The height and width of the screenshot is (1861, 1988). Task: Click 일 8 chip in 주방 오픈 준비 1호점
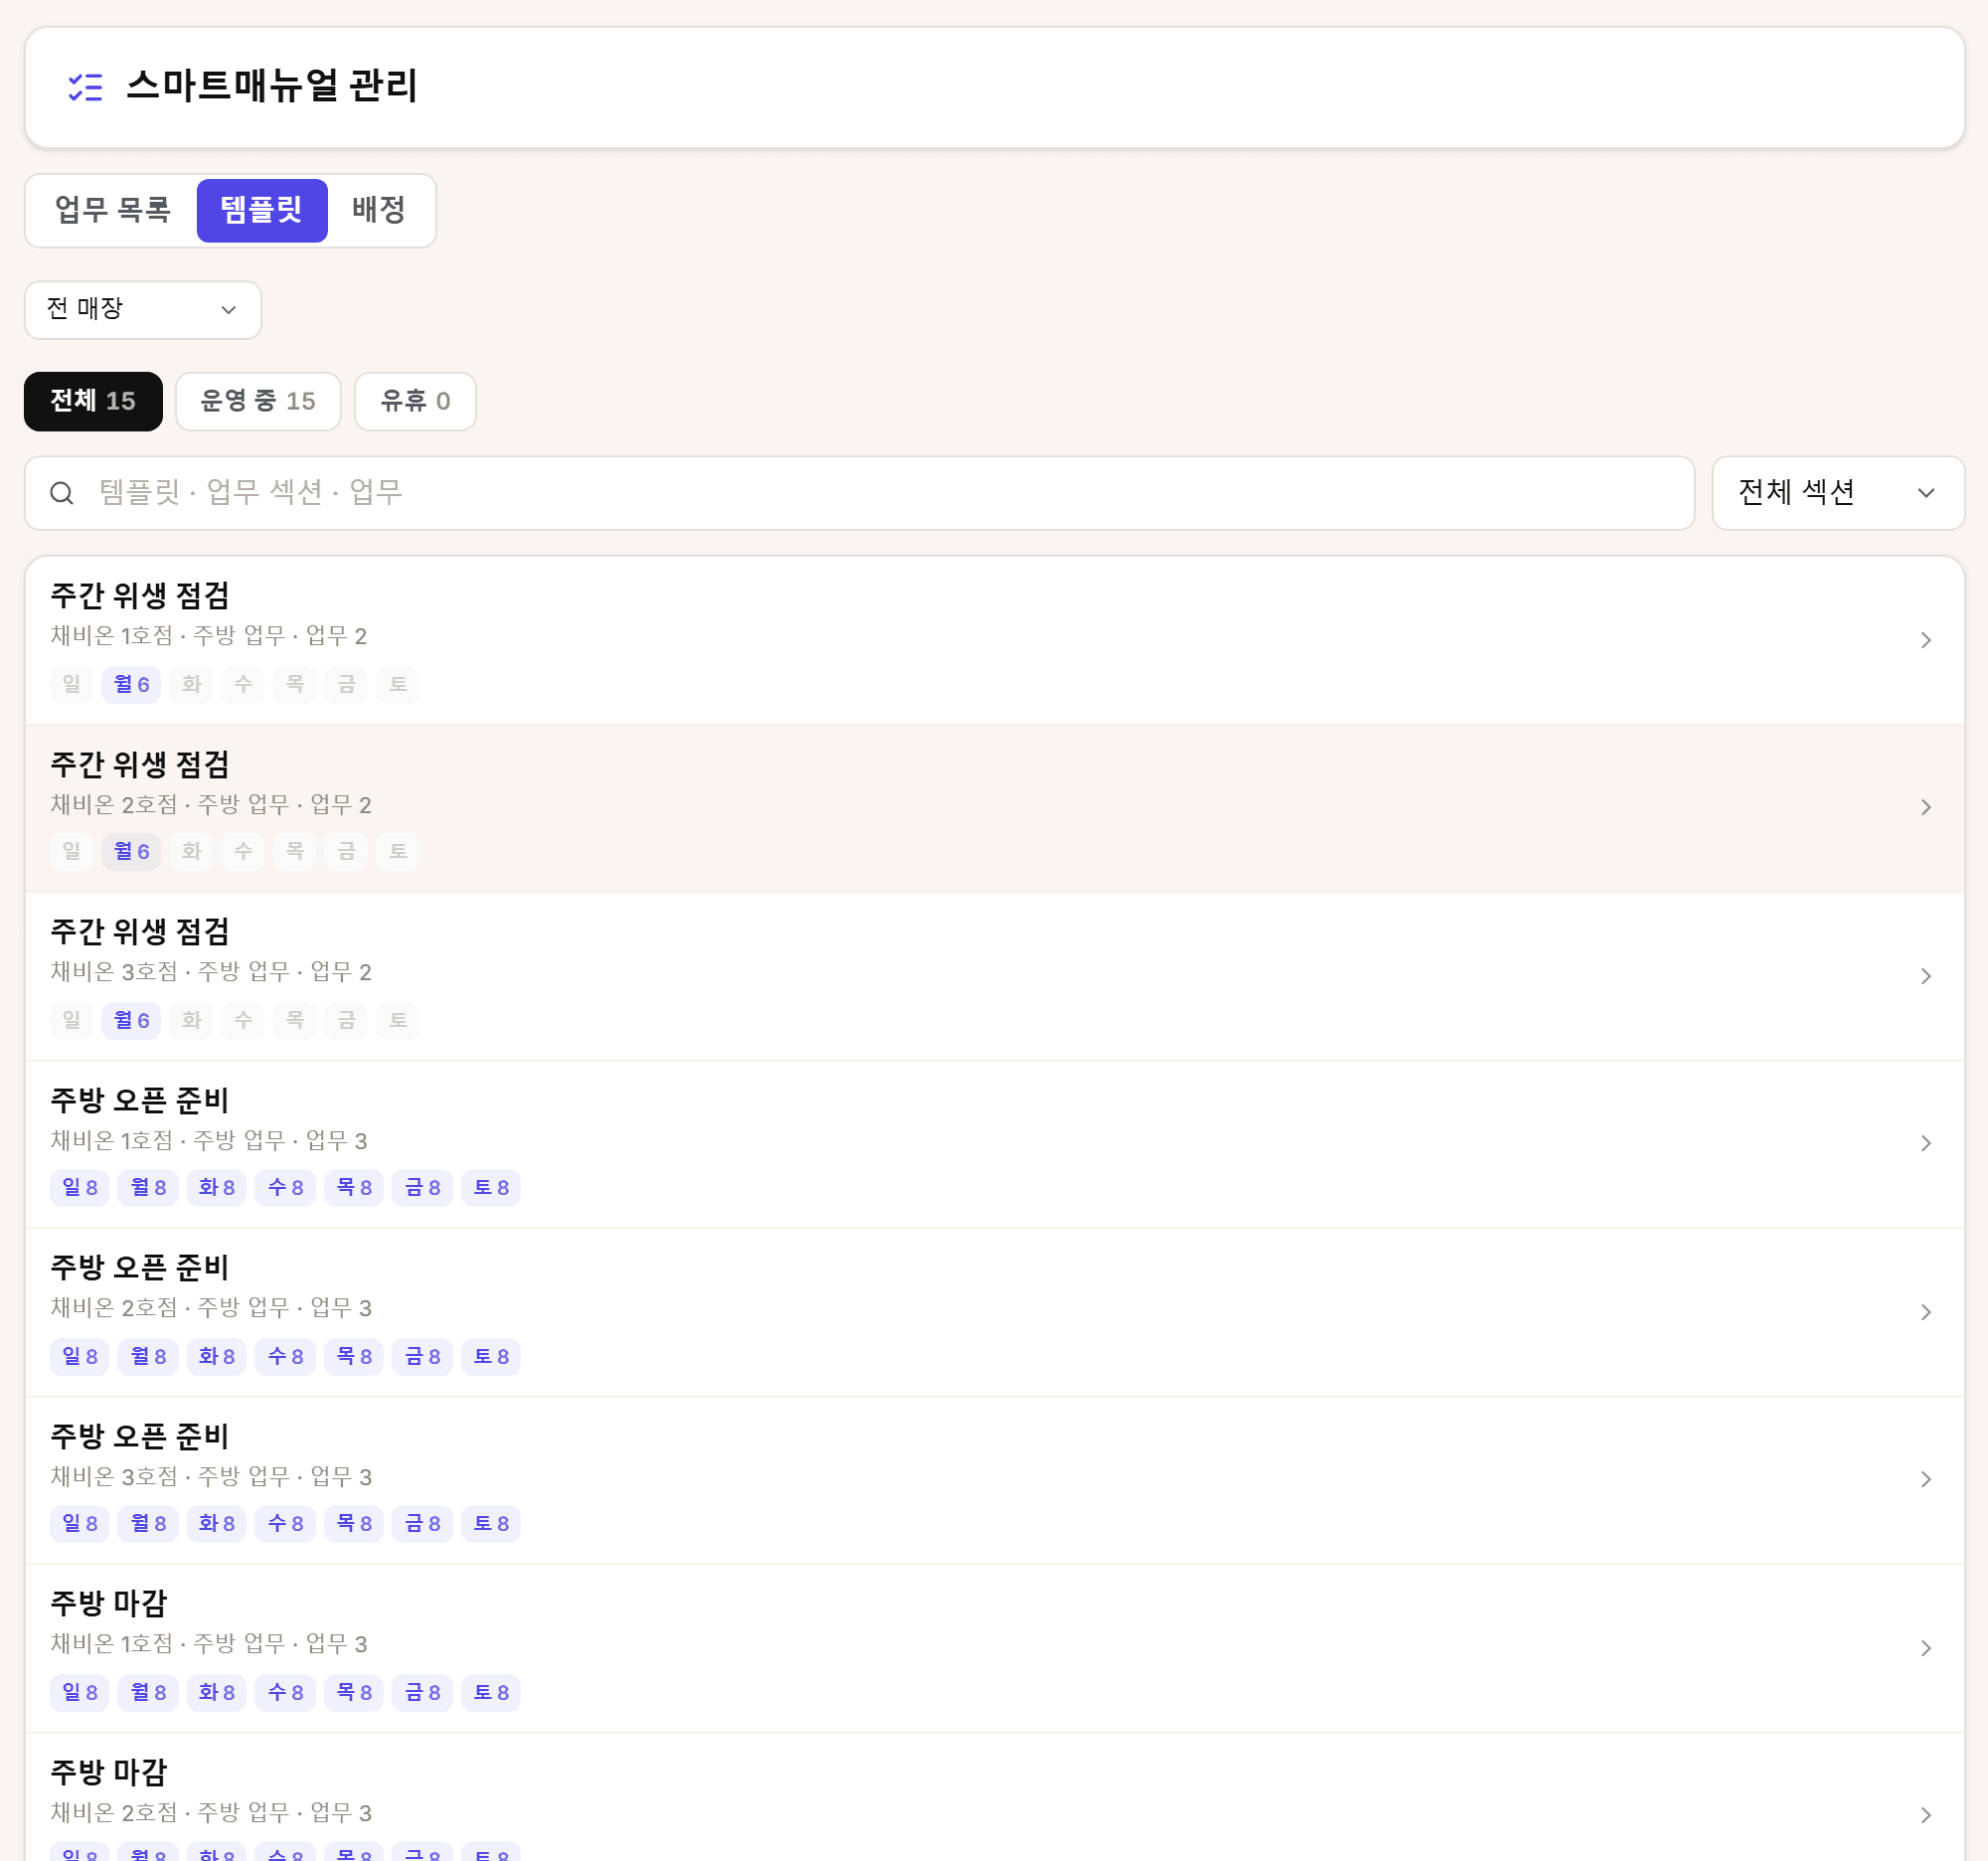pos(80,1187)
